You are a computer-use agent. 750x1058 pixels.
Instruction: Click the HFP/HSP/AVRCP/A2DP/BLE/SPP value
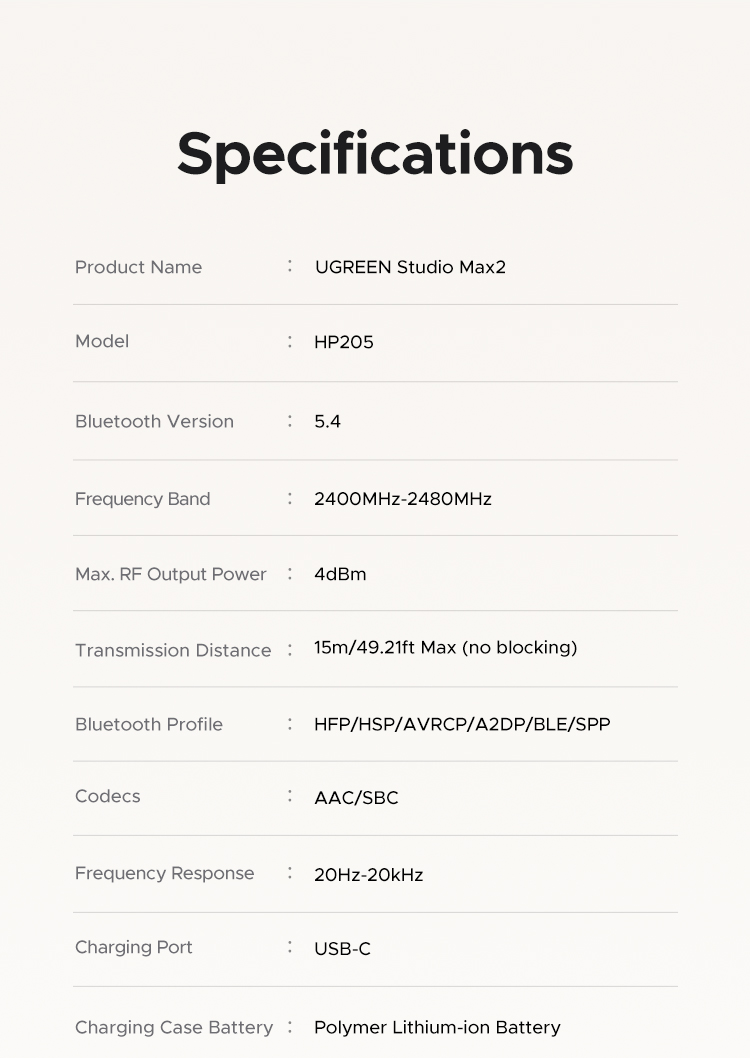tap(461, 724)
